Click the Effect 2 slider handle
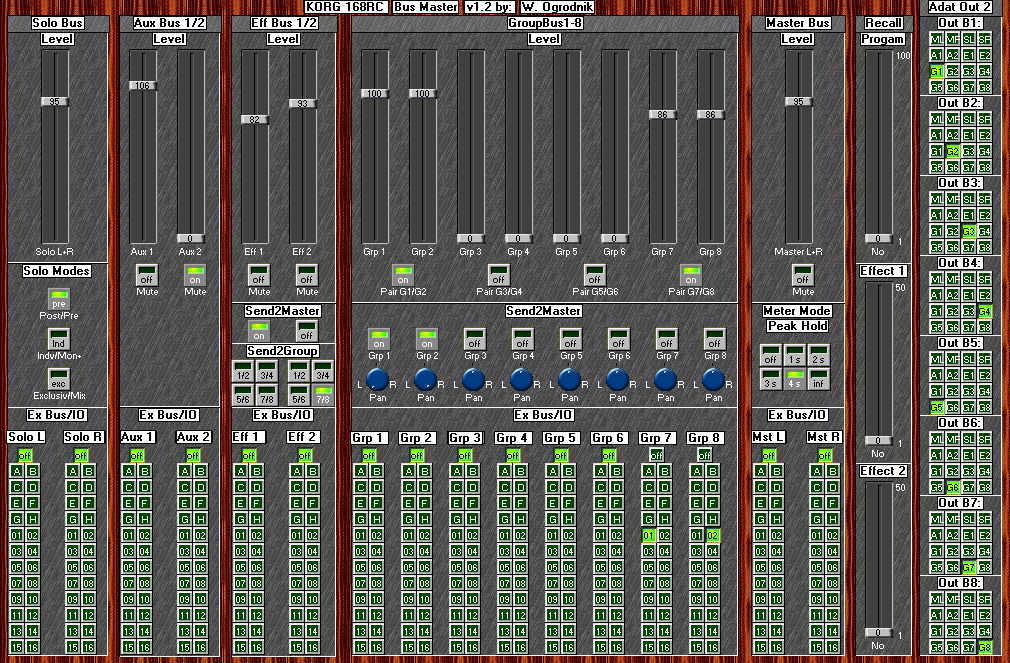Viewport: 1010px width, 663px height. [878, 632]
